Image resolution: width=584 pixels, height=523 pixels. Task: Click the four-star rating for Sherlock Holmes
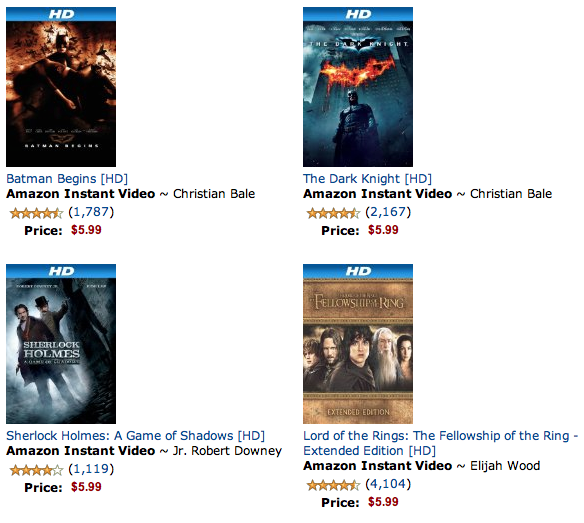tap(36, 470)
